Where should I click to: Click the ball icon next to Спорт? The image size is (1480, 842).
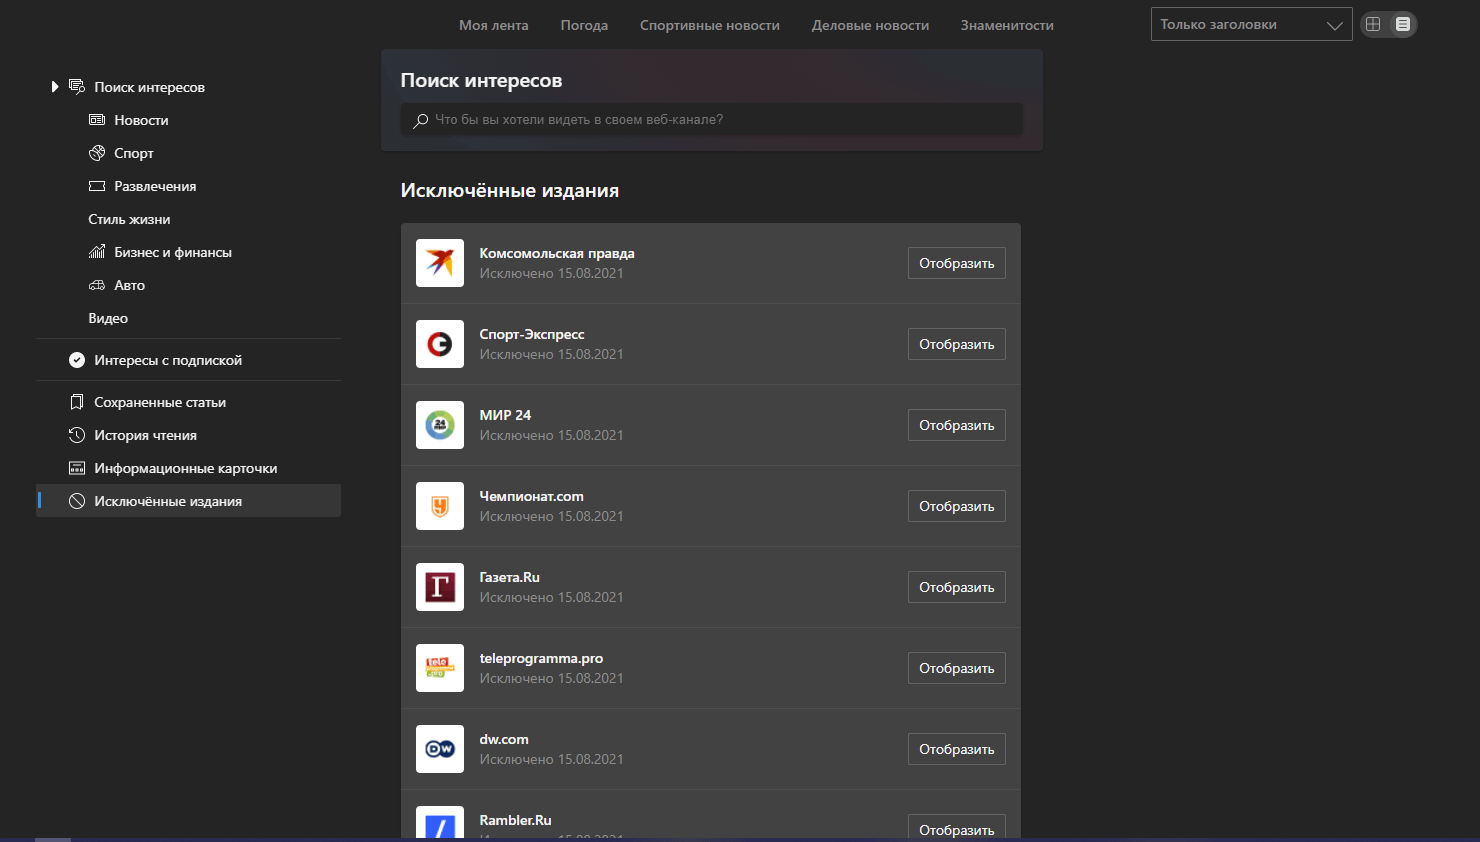97,153
